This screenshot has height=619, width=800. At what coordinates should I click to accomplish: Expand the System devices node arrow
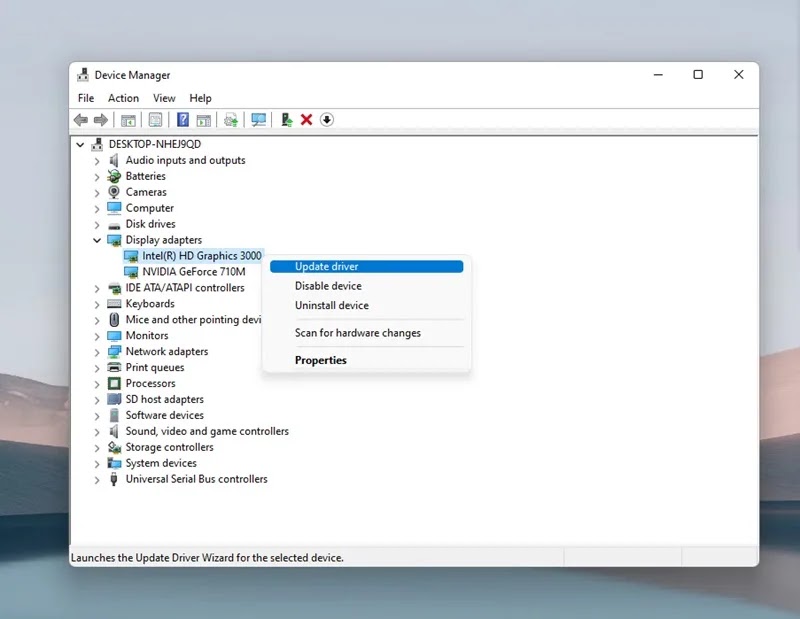coord(97,463)
